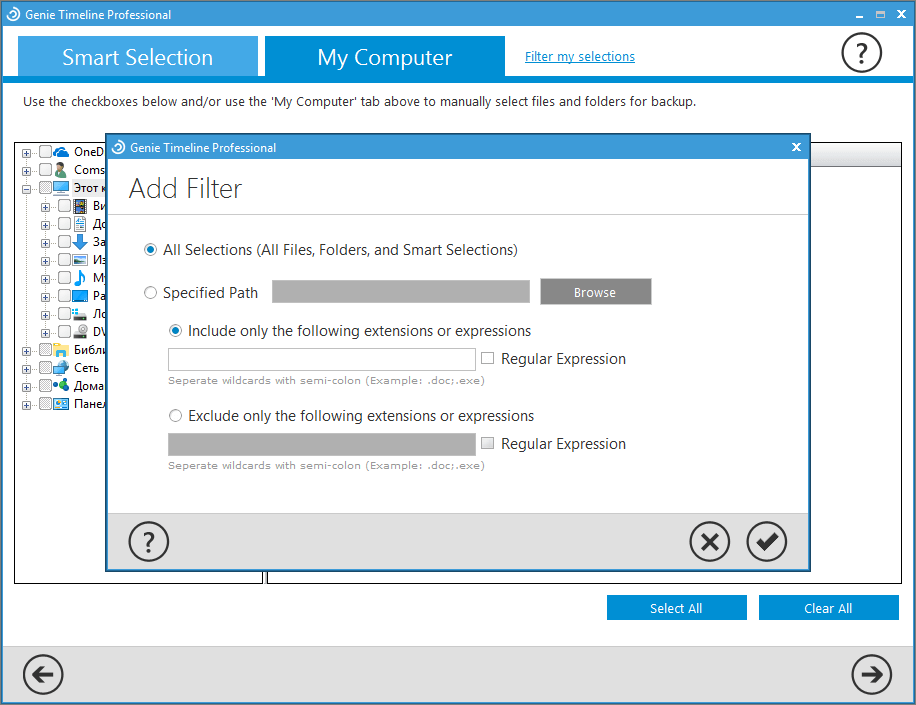This screenshot has width=916, height=705.
Task: Expand the Control Panel tree node
Action: pyautogui.click(x=26, y=405)
